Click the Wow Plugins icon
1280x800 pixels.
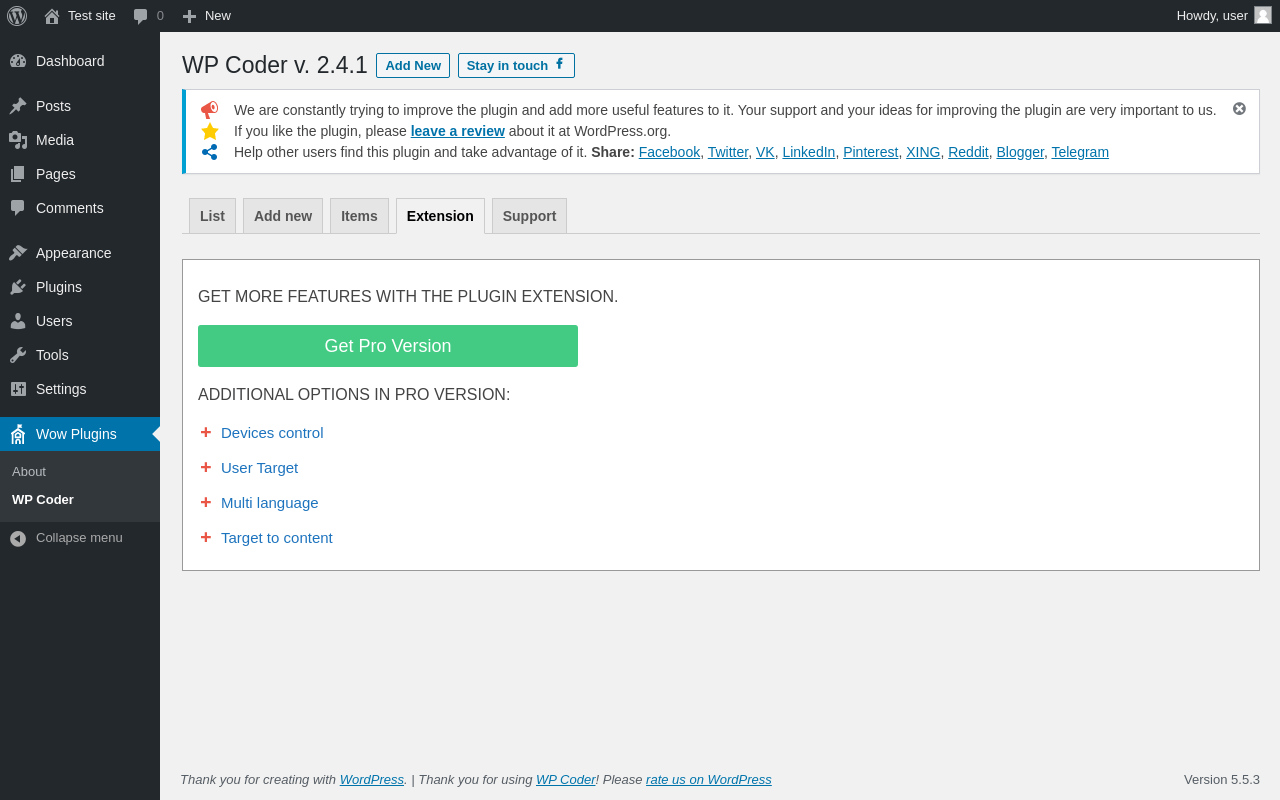(18, 434)
